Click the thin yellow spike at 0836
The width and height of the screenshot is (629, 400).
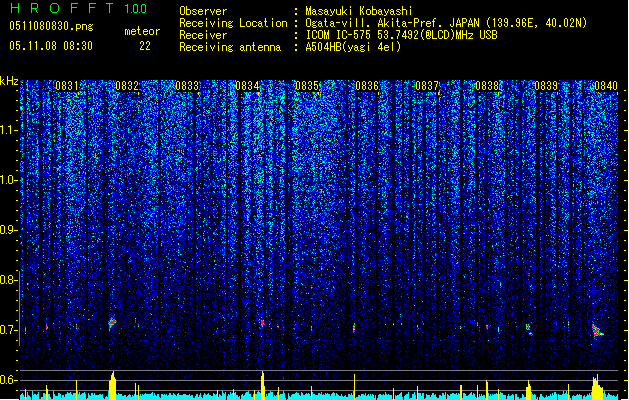coord(354,386)
